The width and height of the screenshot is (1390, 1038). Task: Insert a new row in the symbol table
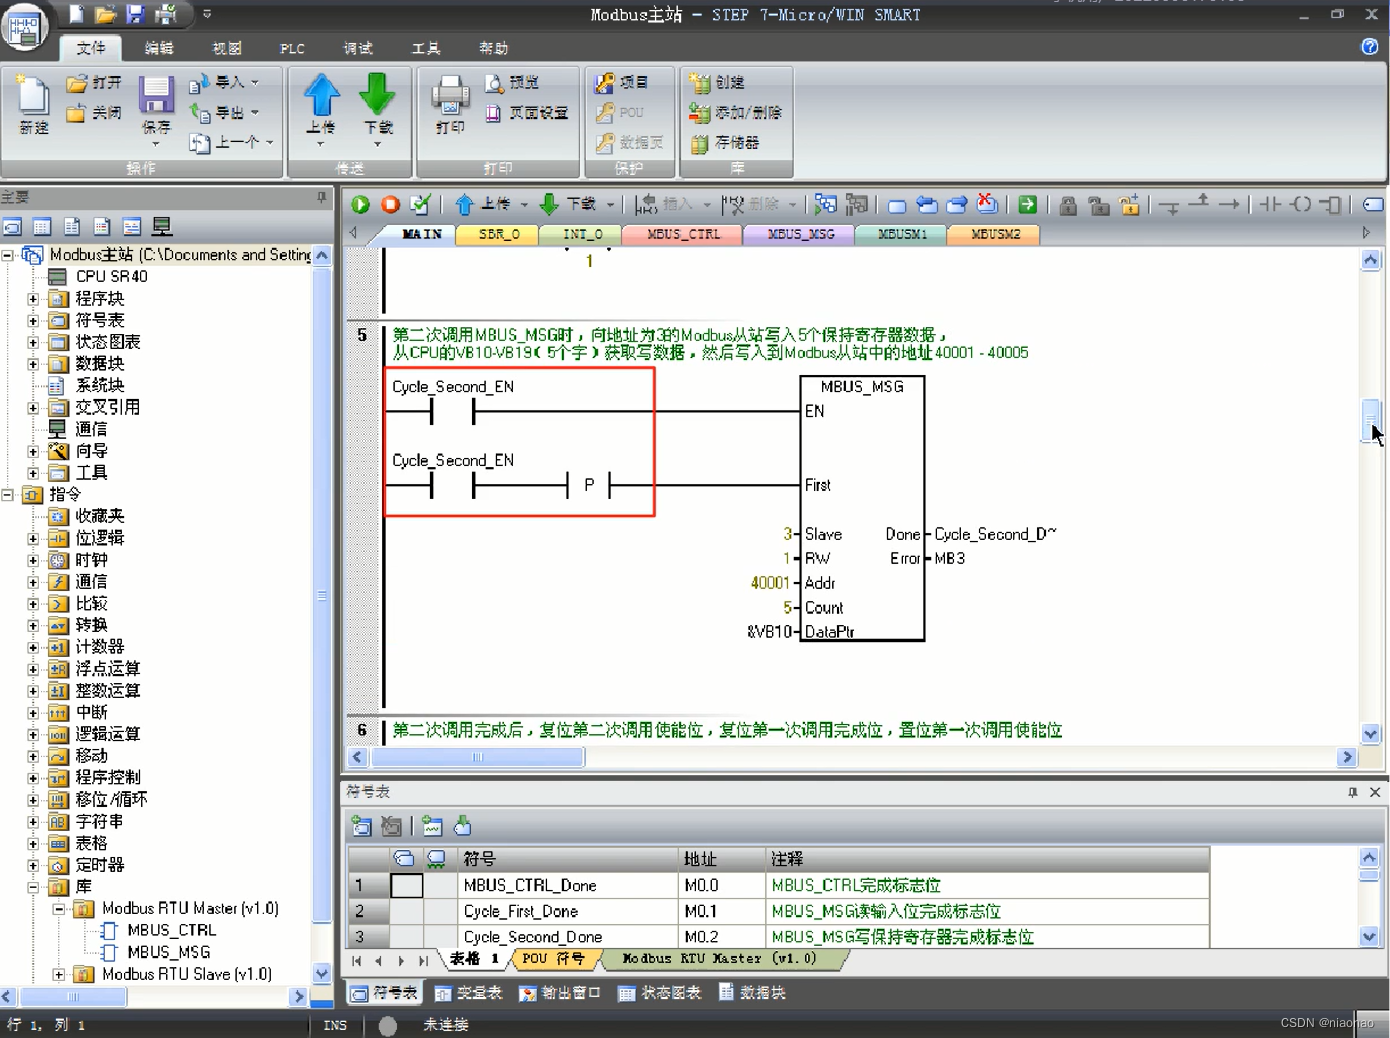coord(362,826)
